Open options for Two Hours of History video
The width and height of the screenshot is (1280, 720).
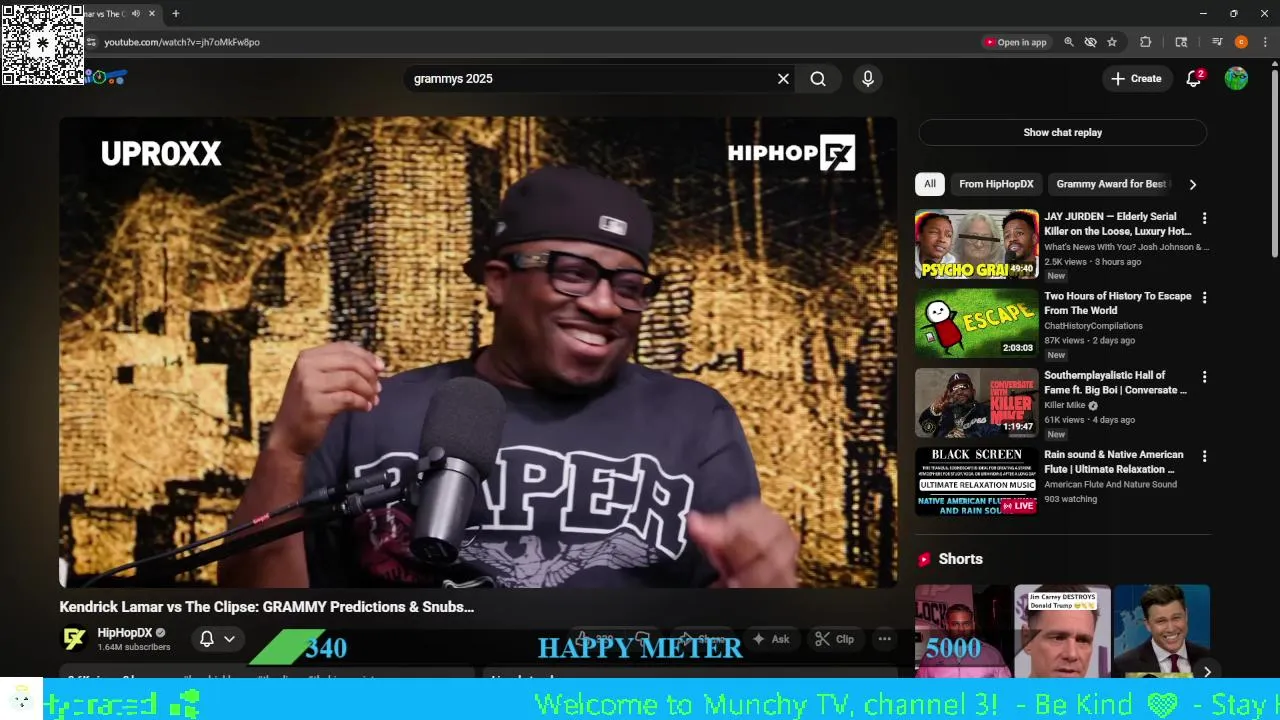pyautogui.click(x=1204, y=298)
